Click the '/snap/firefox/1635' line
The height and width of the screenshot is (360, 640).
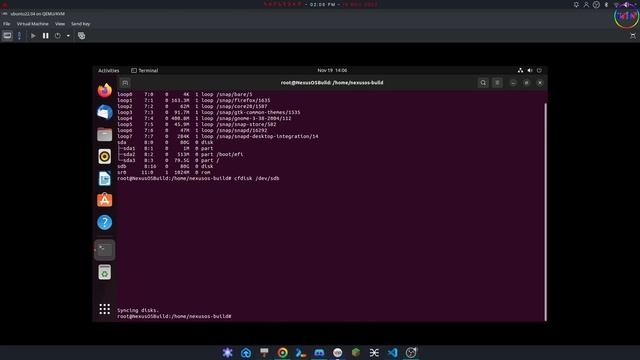point(243,100)
